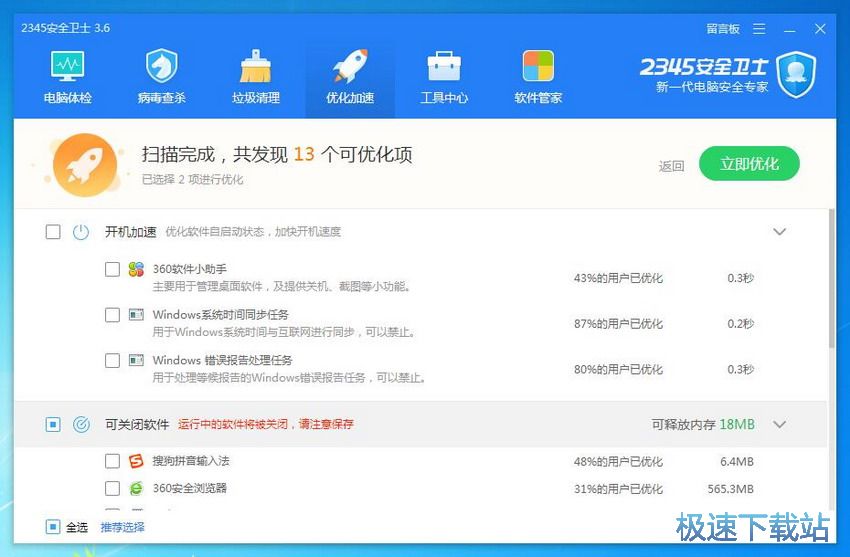This screenshot has width=850, height=557.
Task: Switch to the 垃圾清理 tab label
Action: (x=256, y=98)
